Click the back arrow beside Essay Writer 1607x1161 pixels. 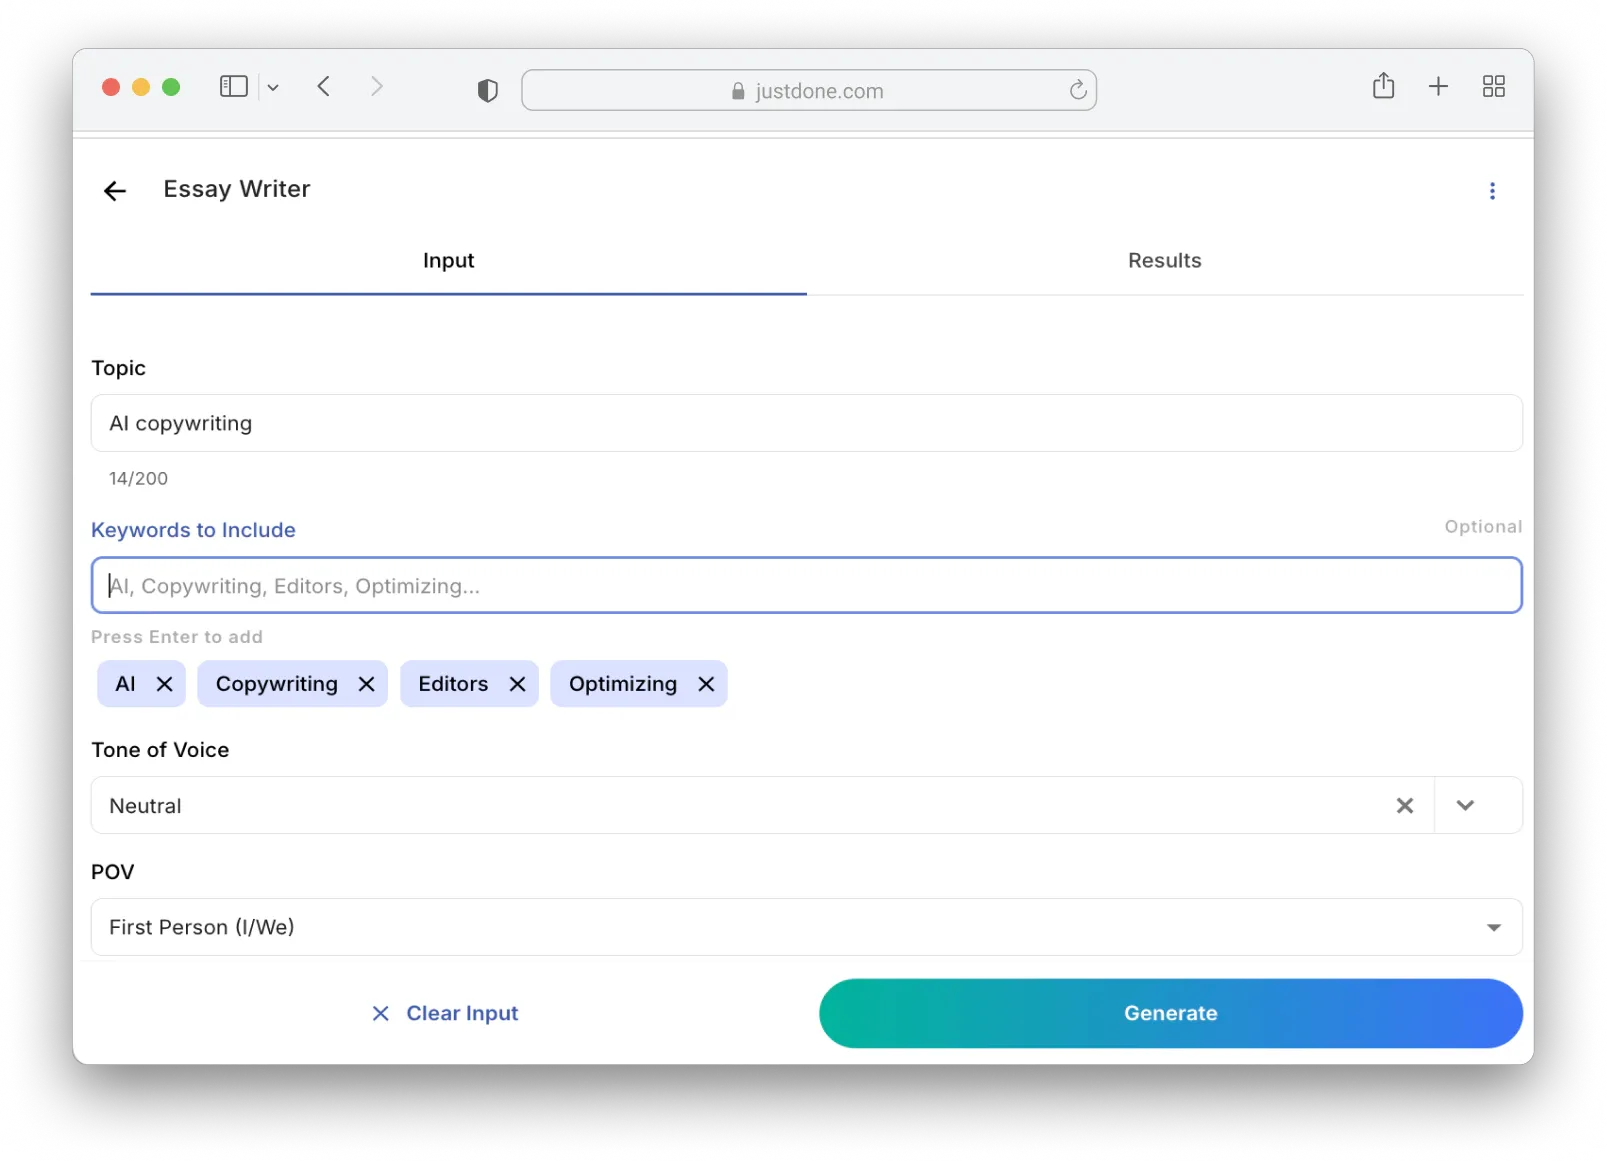pyautogui.click(x=115, y=191)
